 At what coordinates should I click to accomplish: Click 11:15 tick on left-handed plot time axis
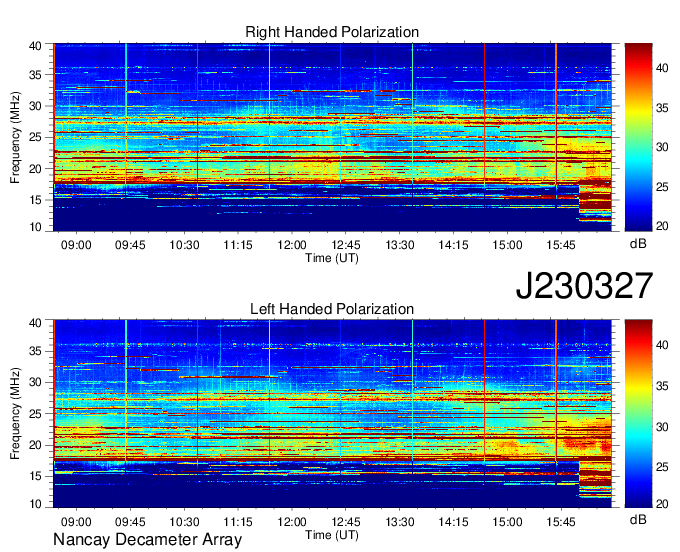(238, 522)
